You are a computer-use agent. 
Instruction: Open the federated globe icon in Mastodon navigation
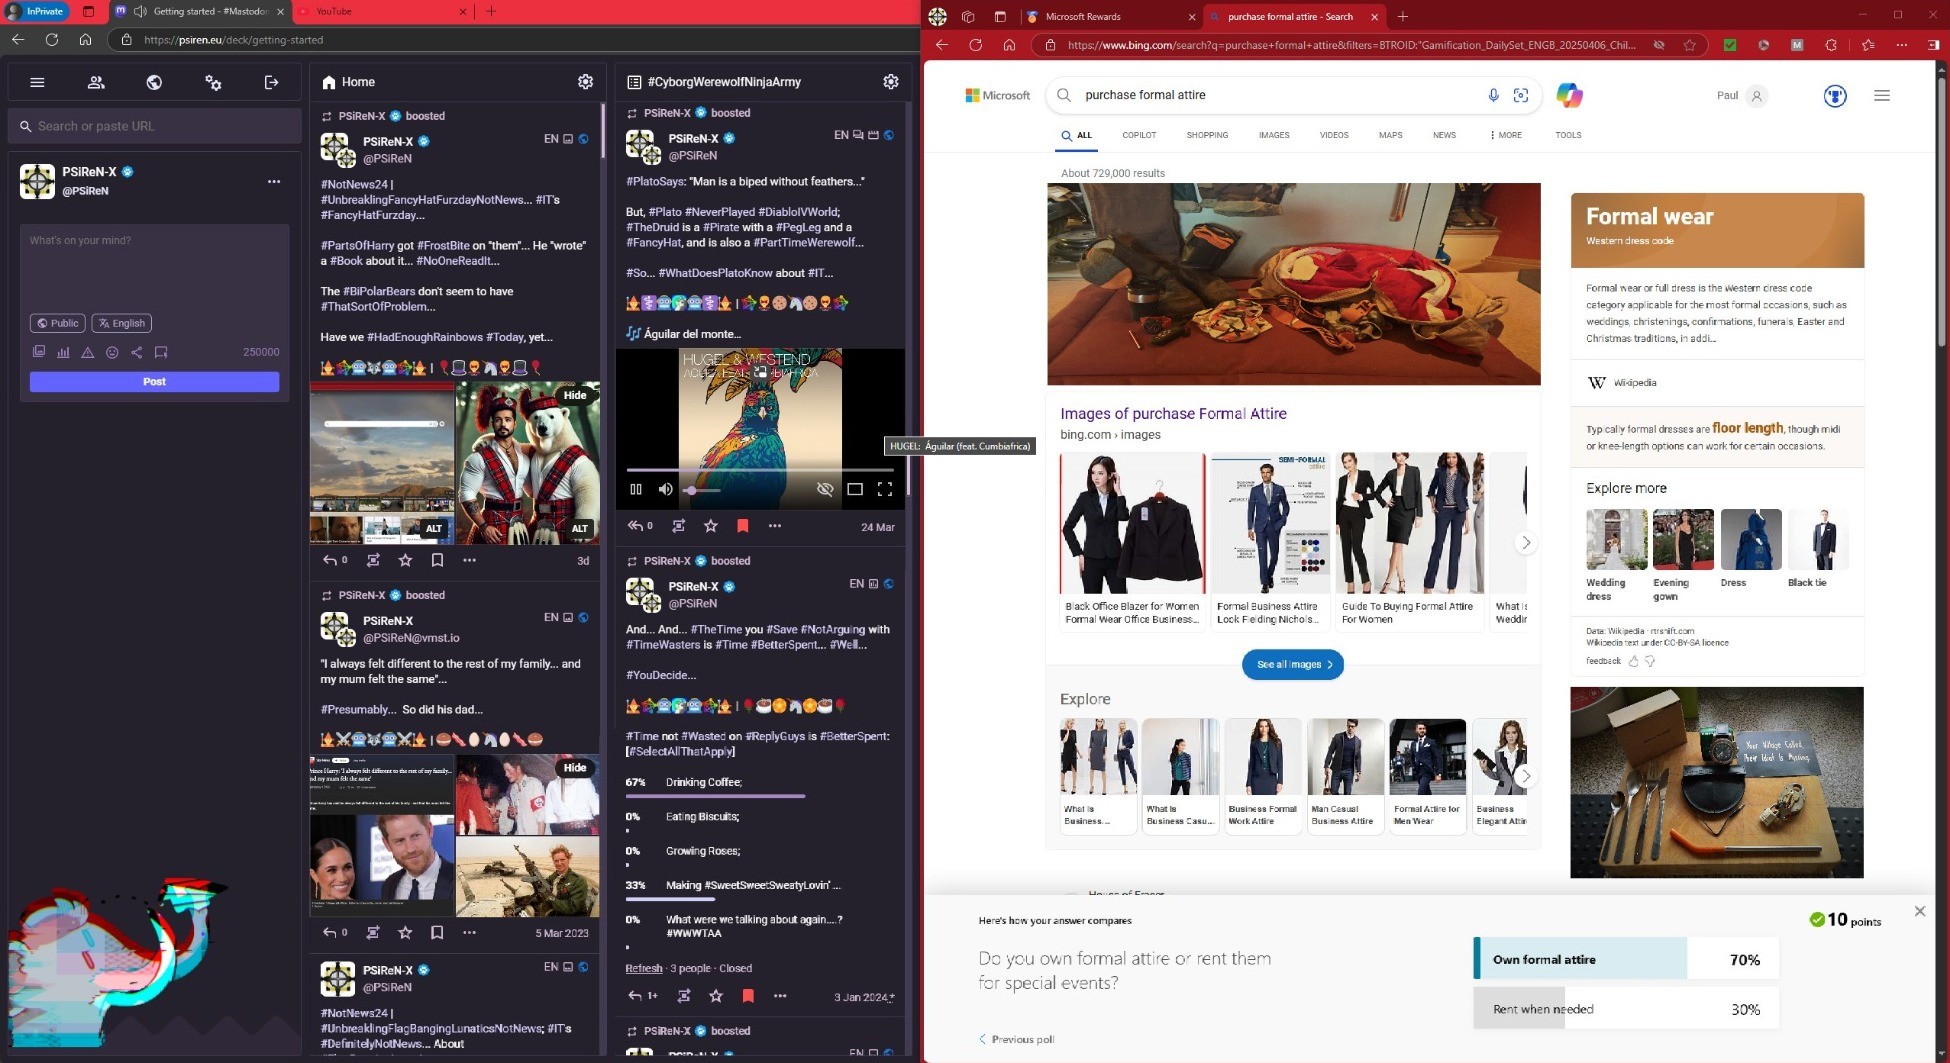(x=154, y=83)
